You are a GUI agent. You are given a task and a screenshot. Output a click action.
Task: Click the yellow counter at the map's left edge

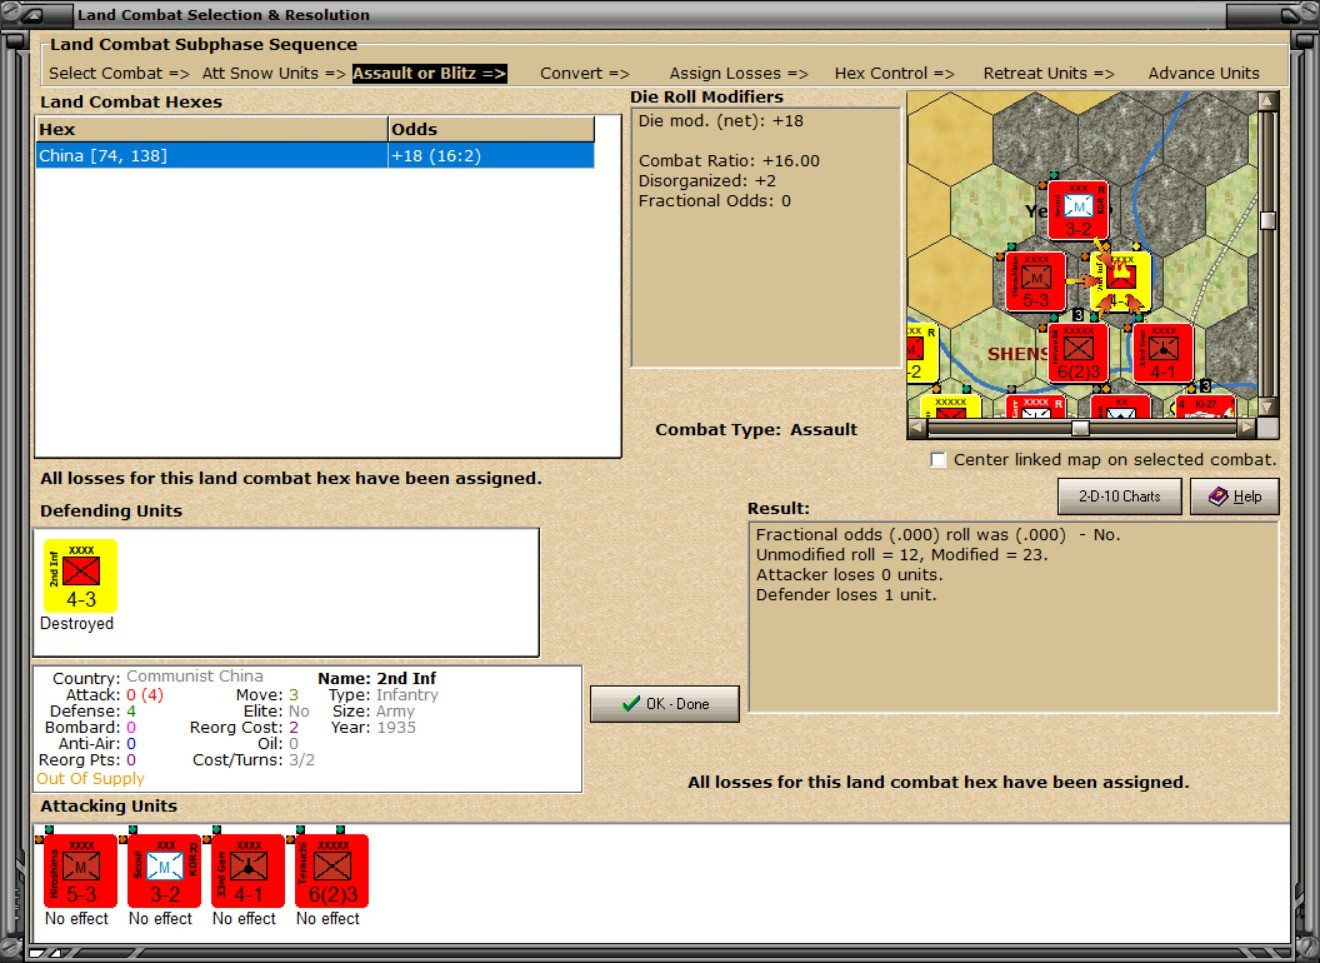(x=922, y=353)
